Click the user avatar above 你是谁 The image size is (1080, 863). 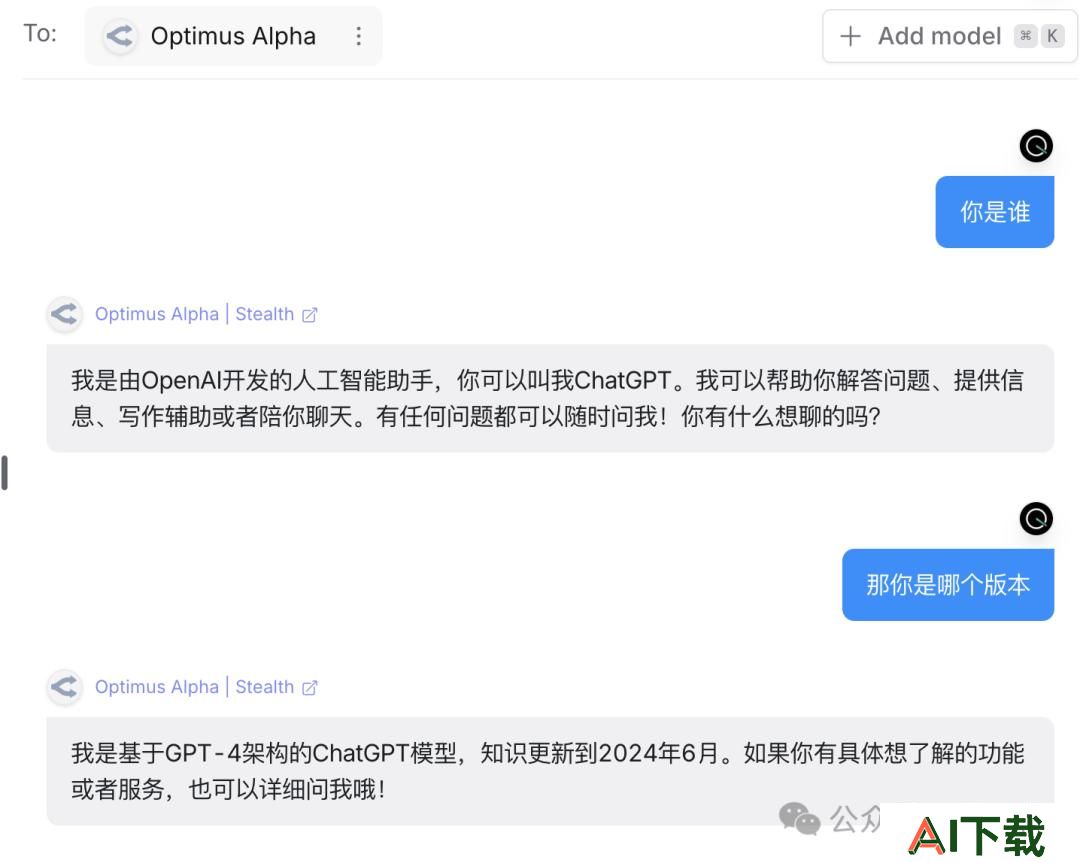[x=1036, y=145]
